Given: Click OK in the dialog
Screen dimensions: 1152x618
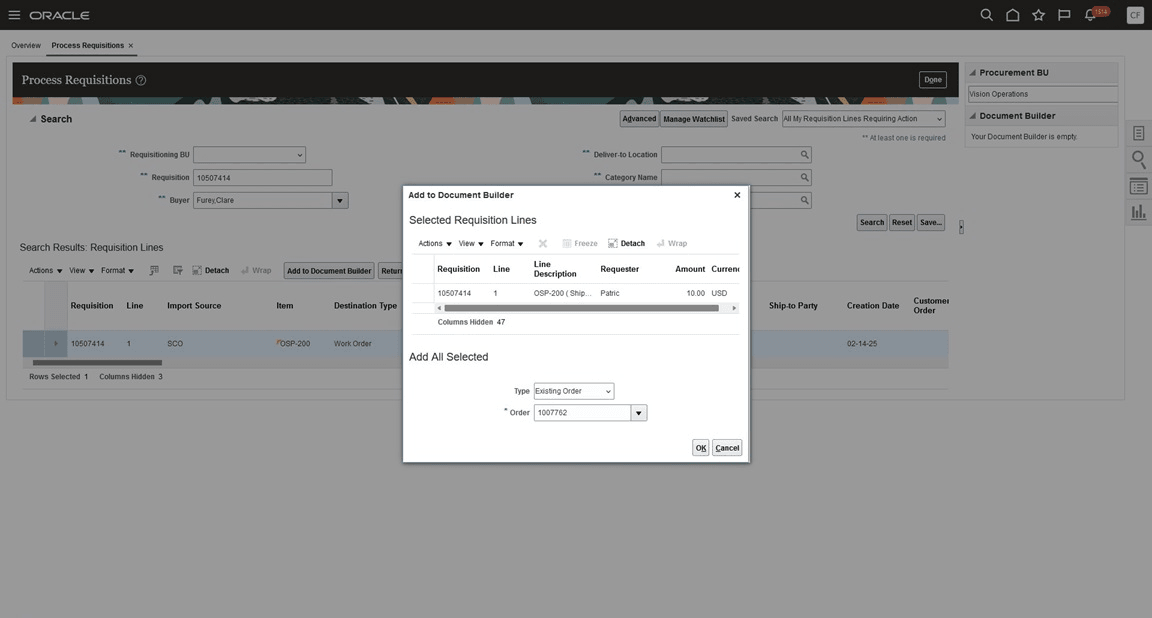Looking at the screenshot, I should click(x=700, y=448).
